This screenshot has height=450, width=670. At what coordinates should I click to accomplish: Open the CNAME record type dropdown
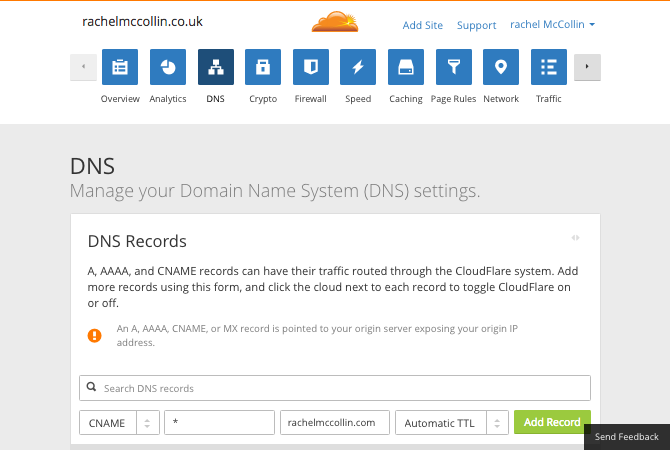coord(119,423)
